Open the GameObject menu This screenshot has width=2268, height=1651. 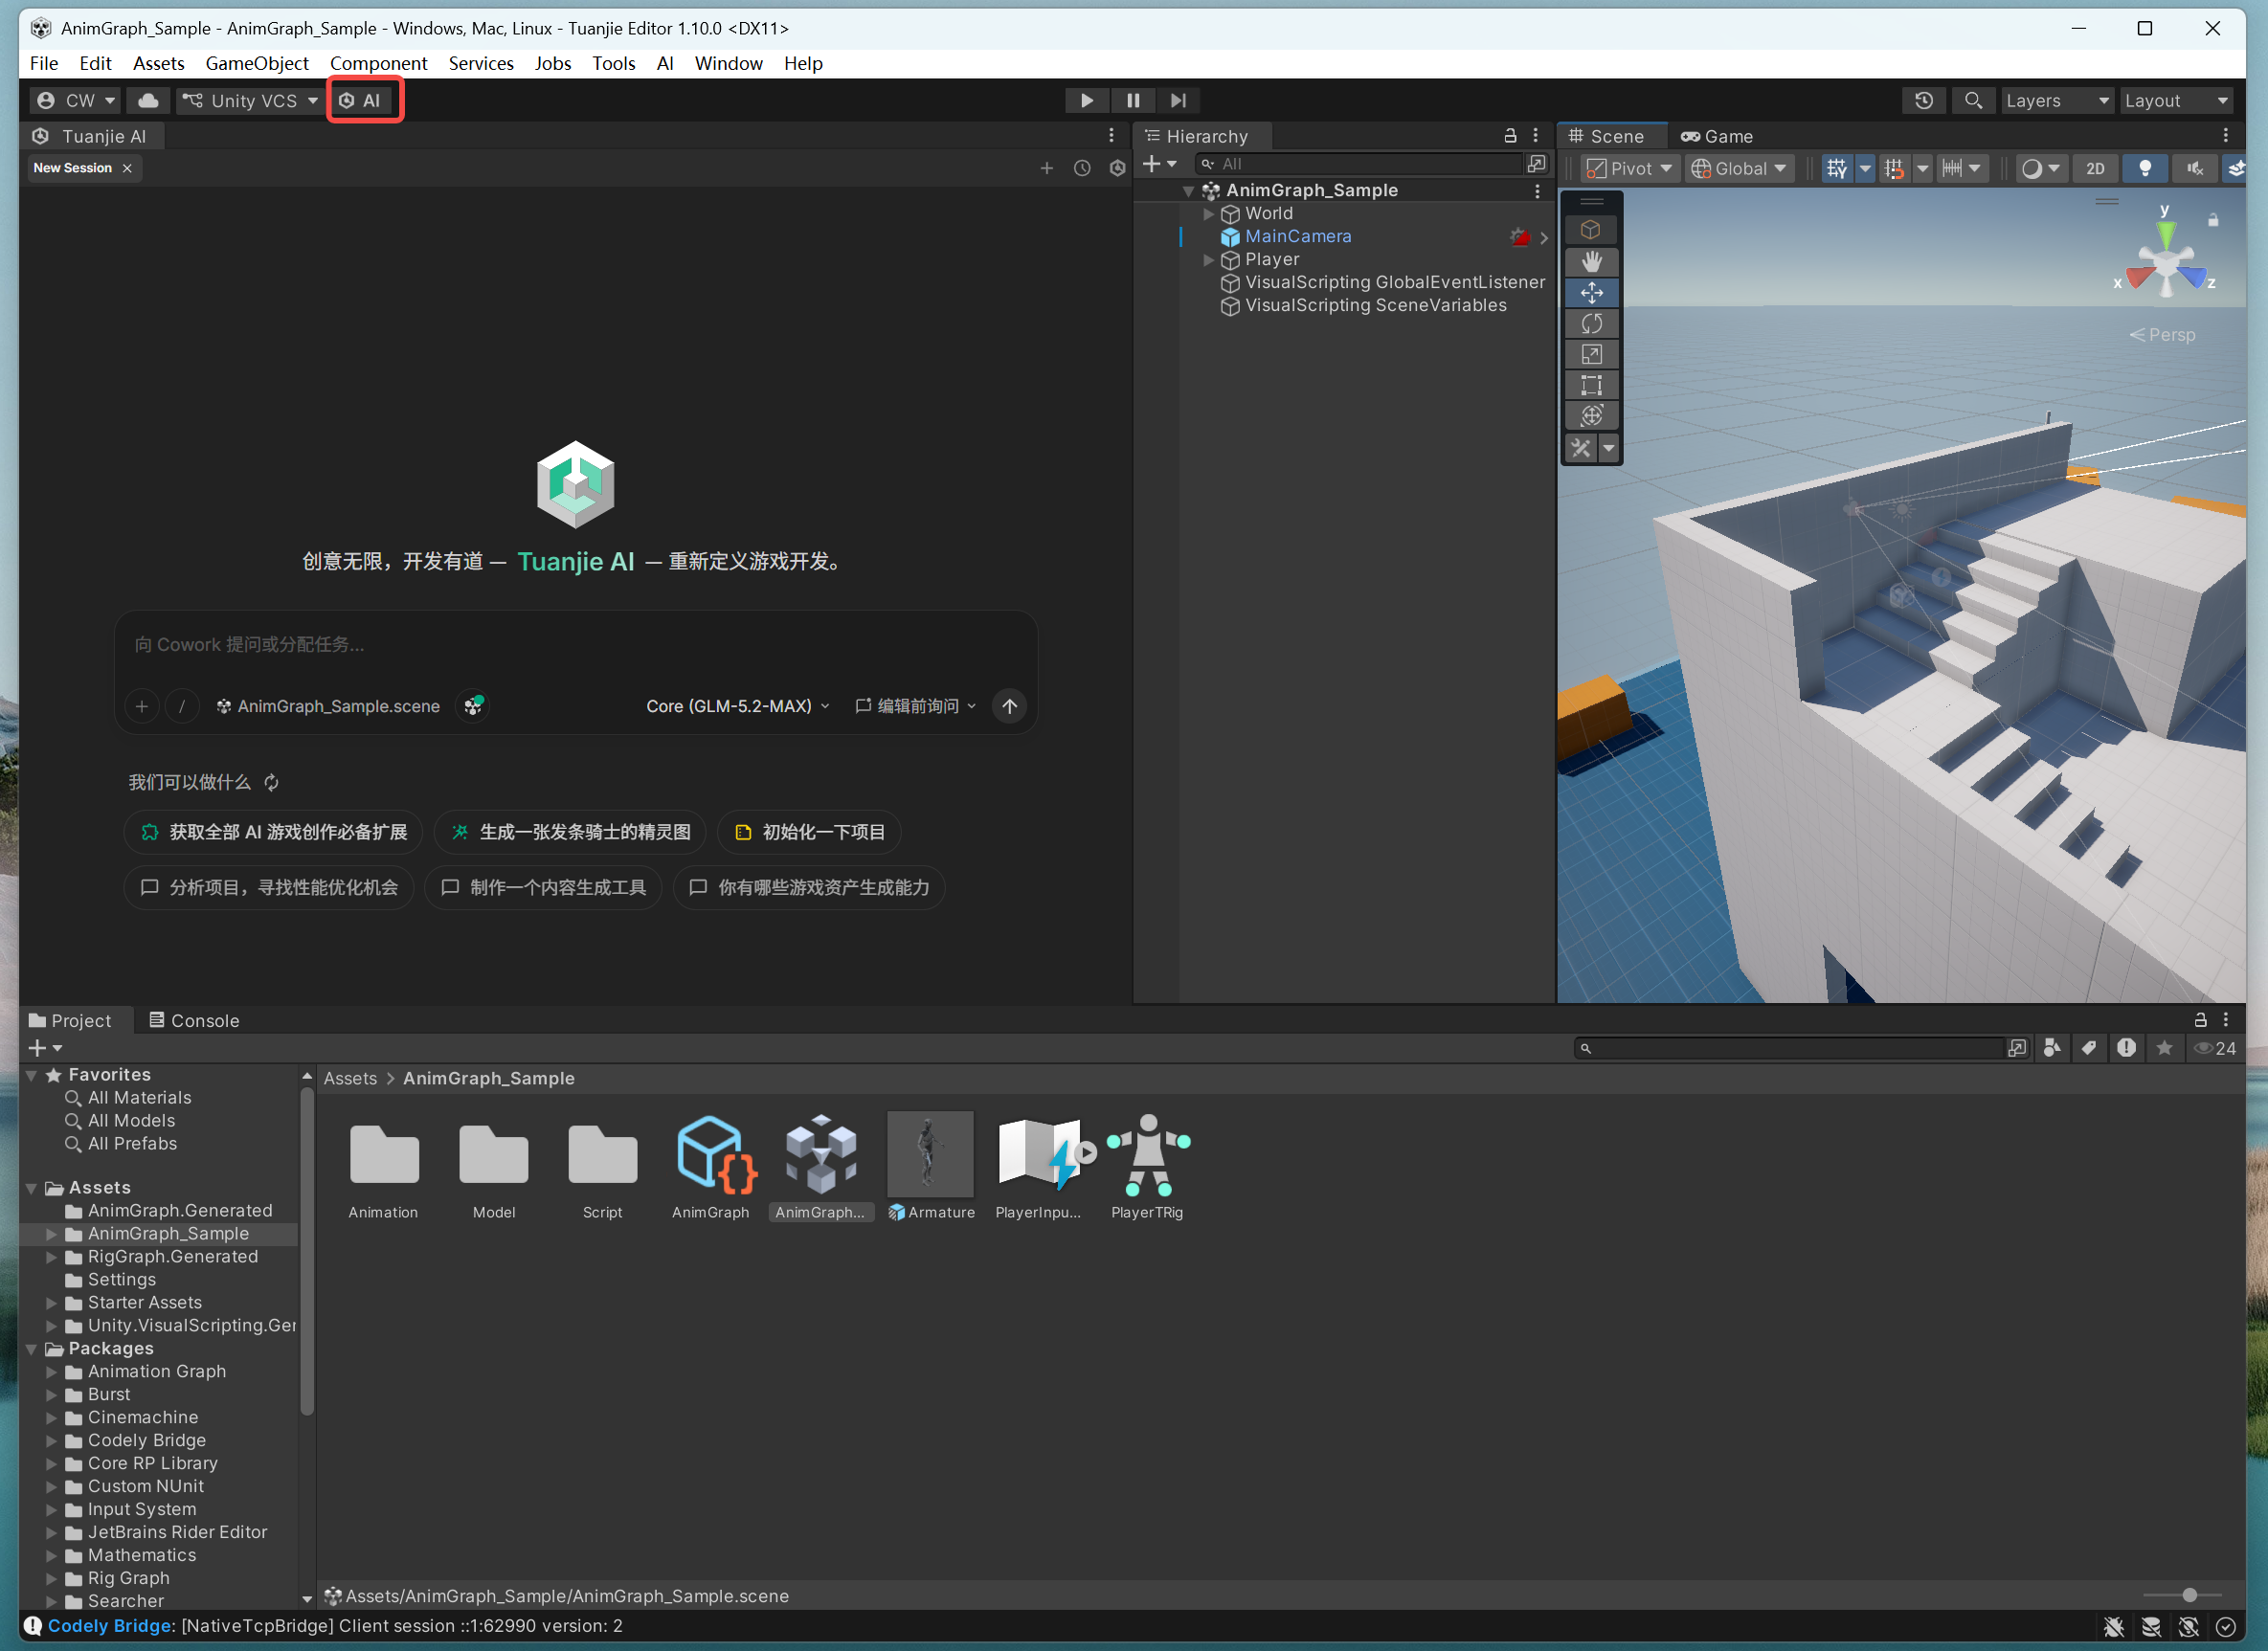pos(257,63)
